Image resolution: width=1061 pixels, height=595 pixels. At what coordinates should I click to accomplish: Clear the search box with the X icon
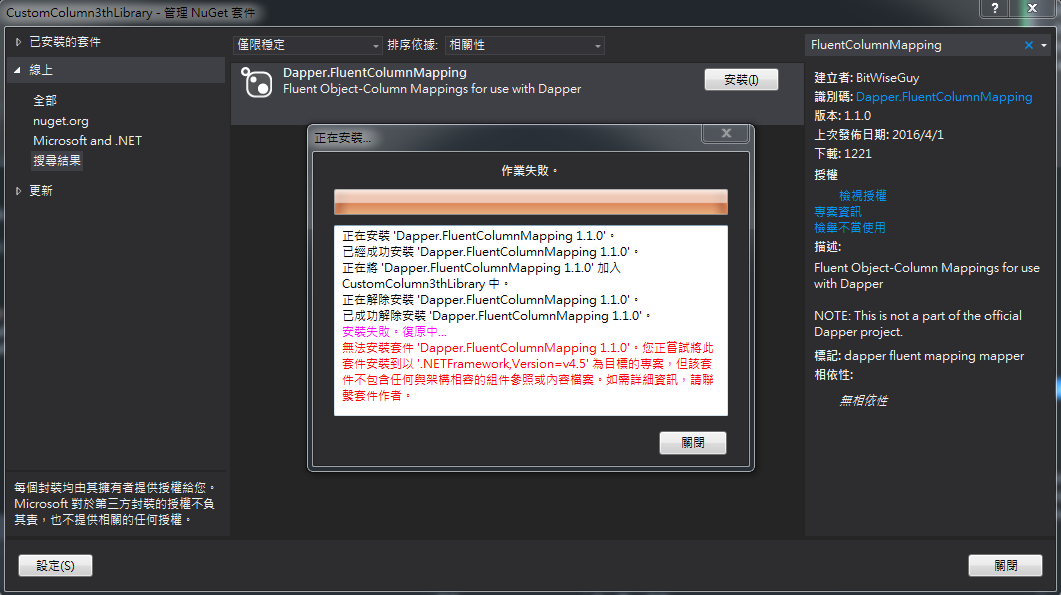(1029, 45)
